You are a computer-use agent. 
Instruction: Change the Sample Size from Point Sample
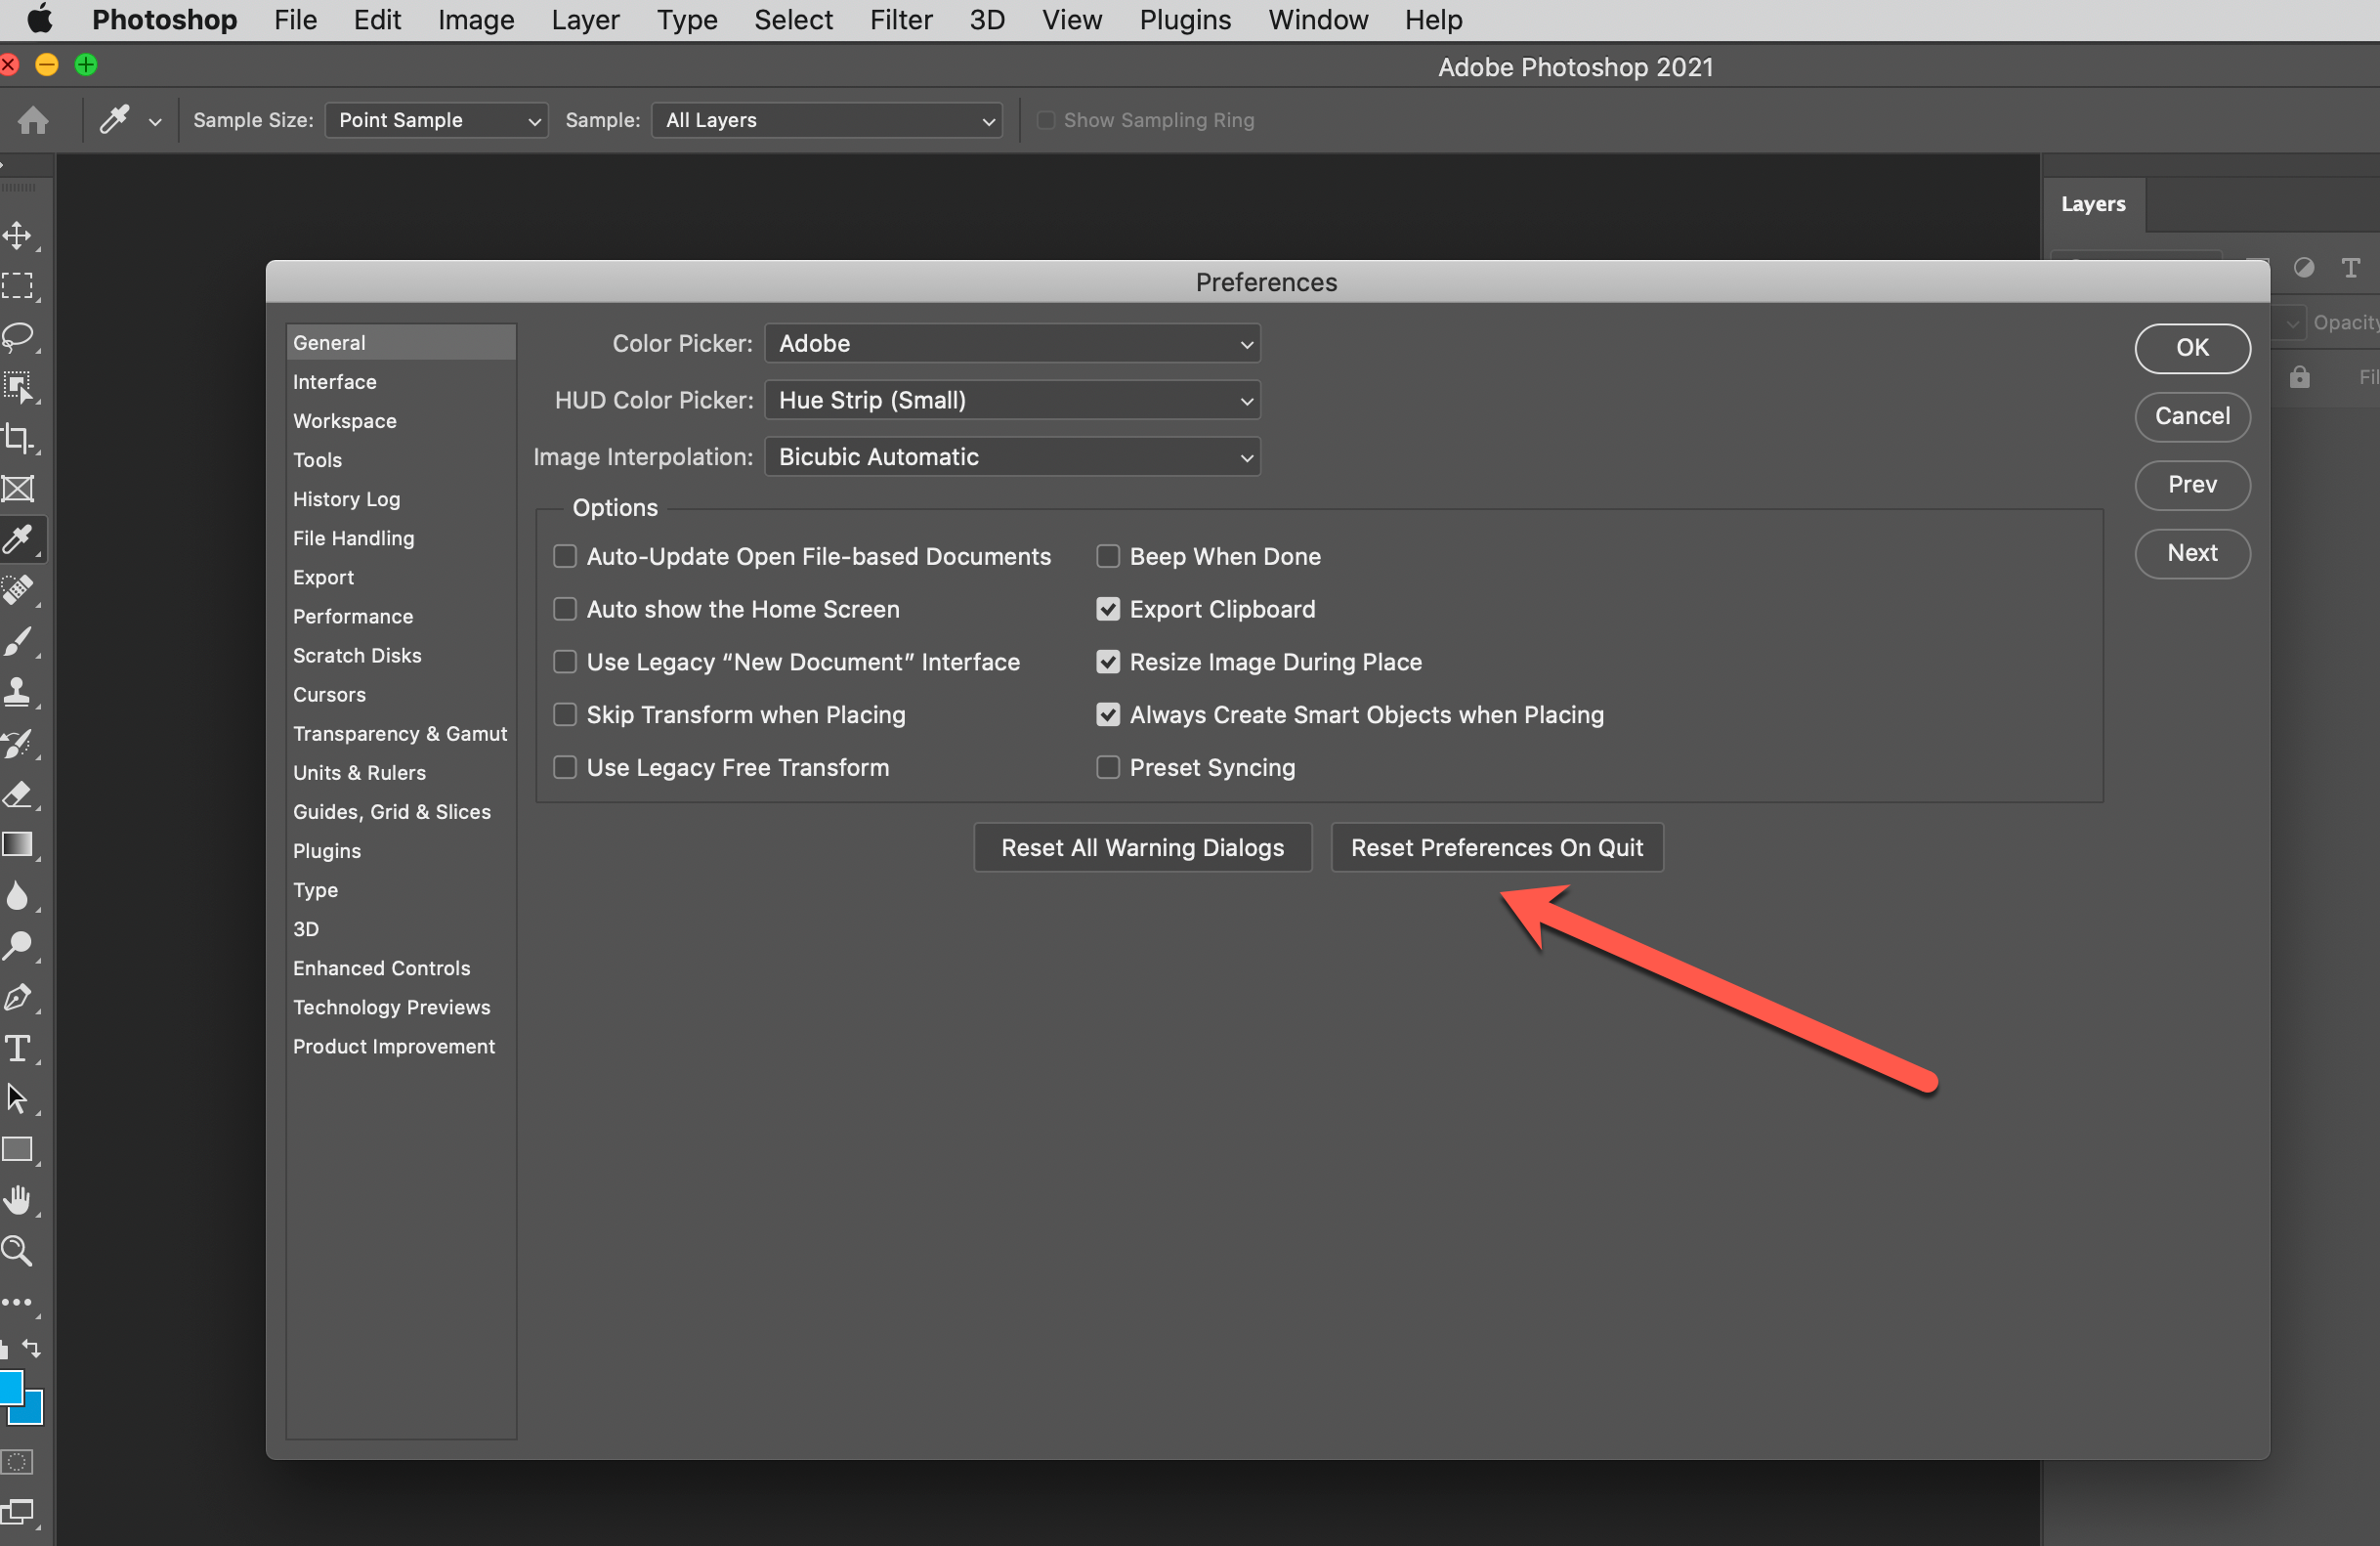[436, 120]
